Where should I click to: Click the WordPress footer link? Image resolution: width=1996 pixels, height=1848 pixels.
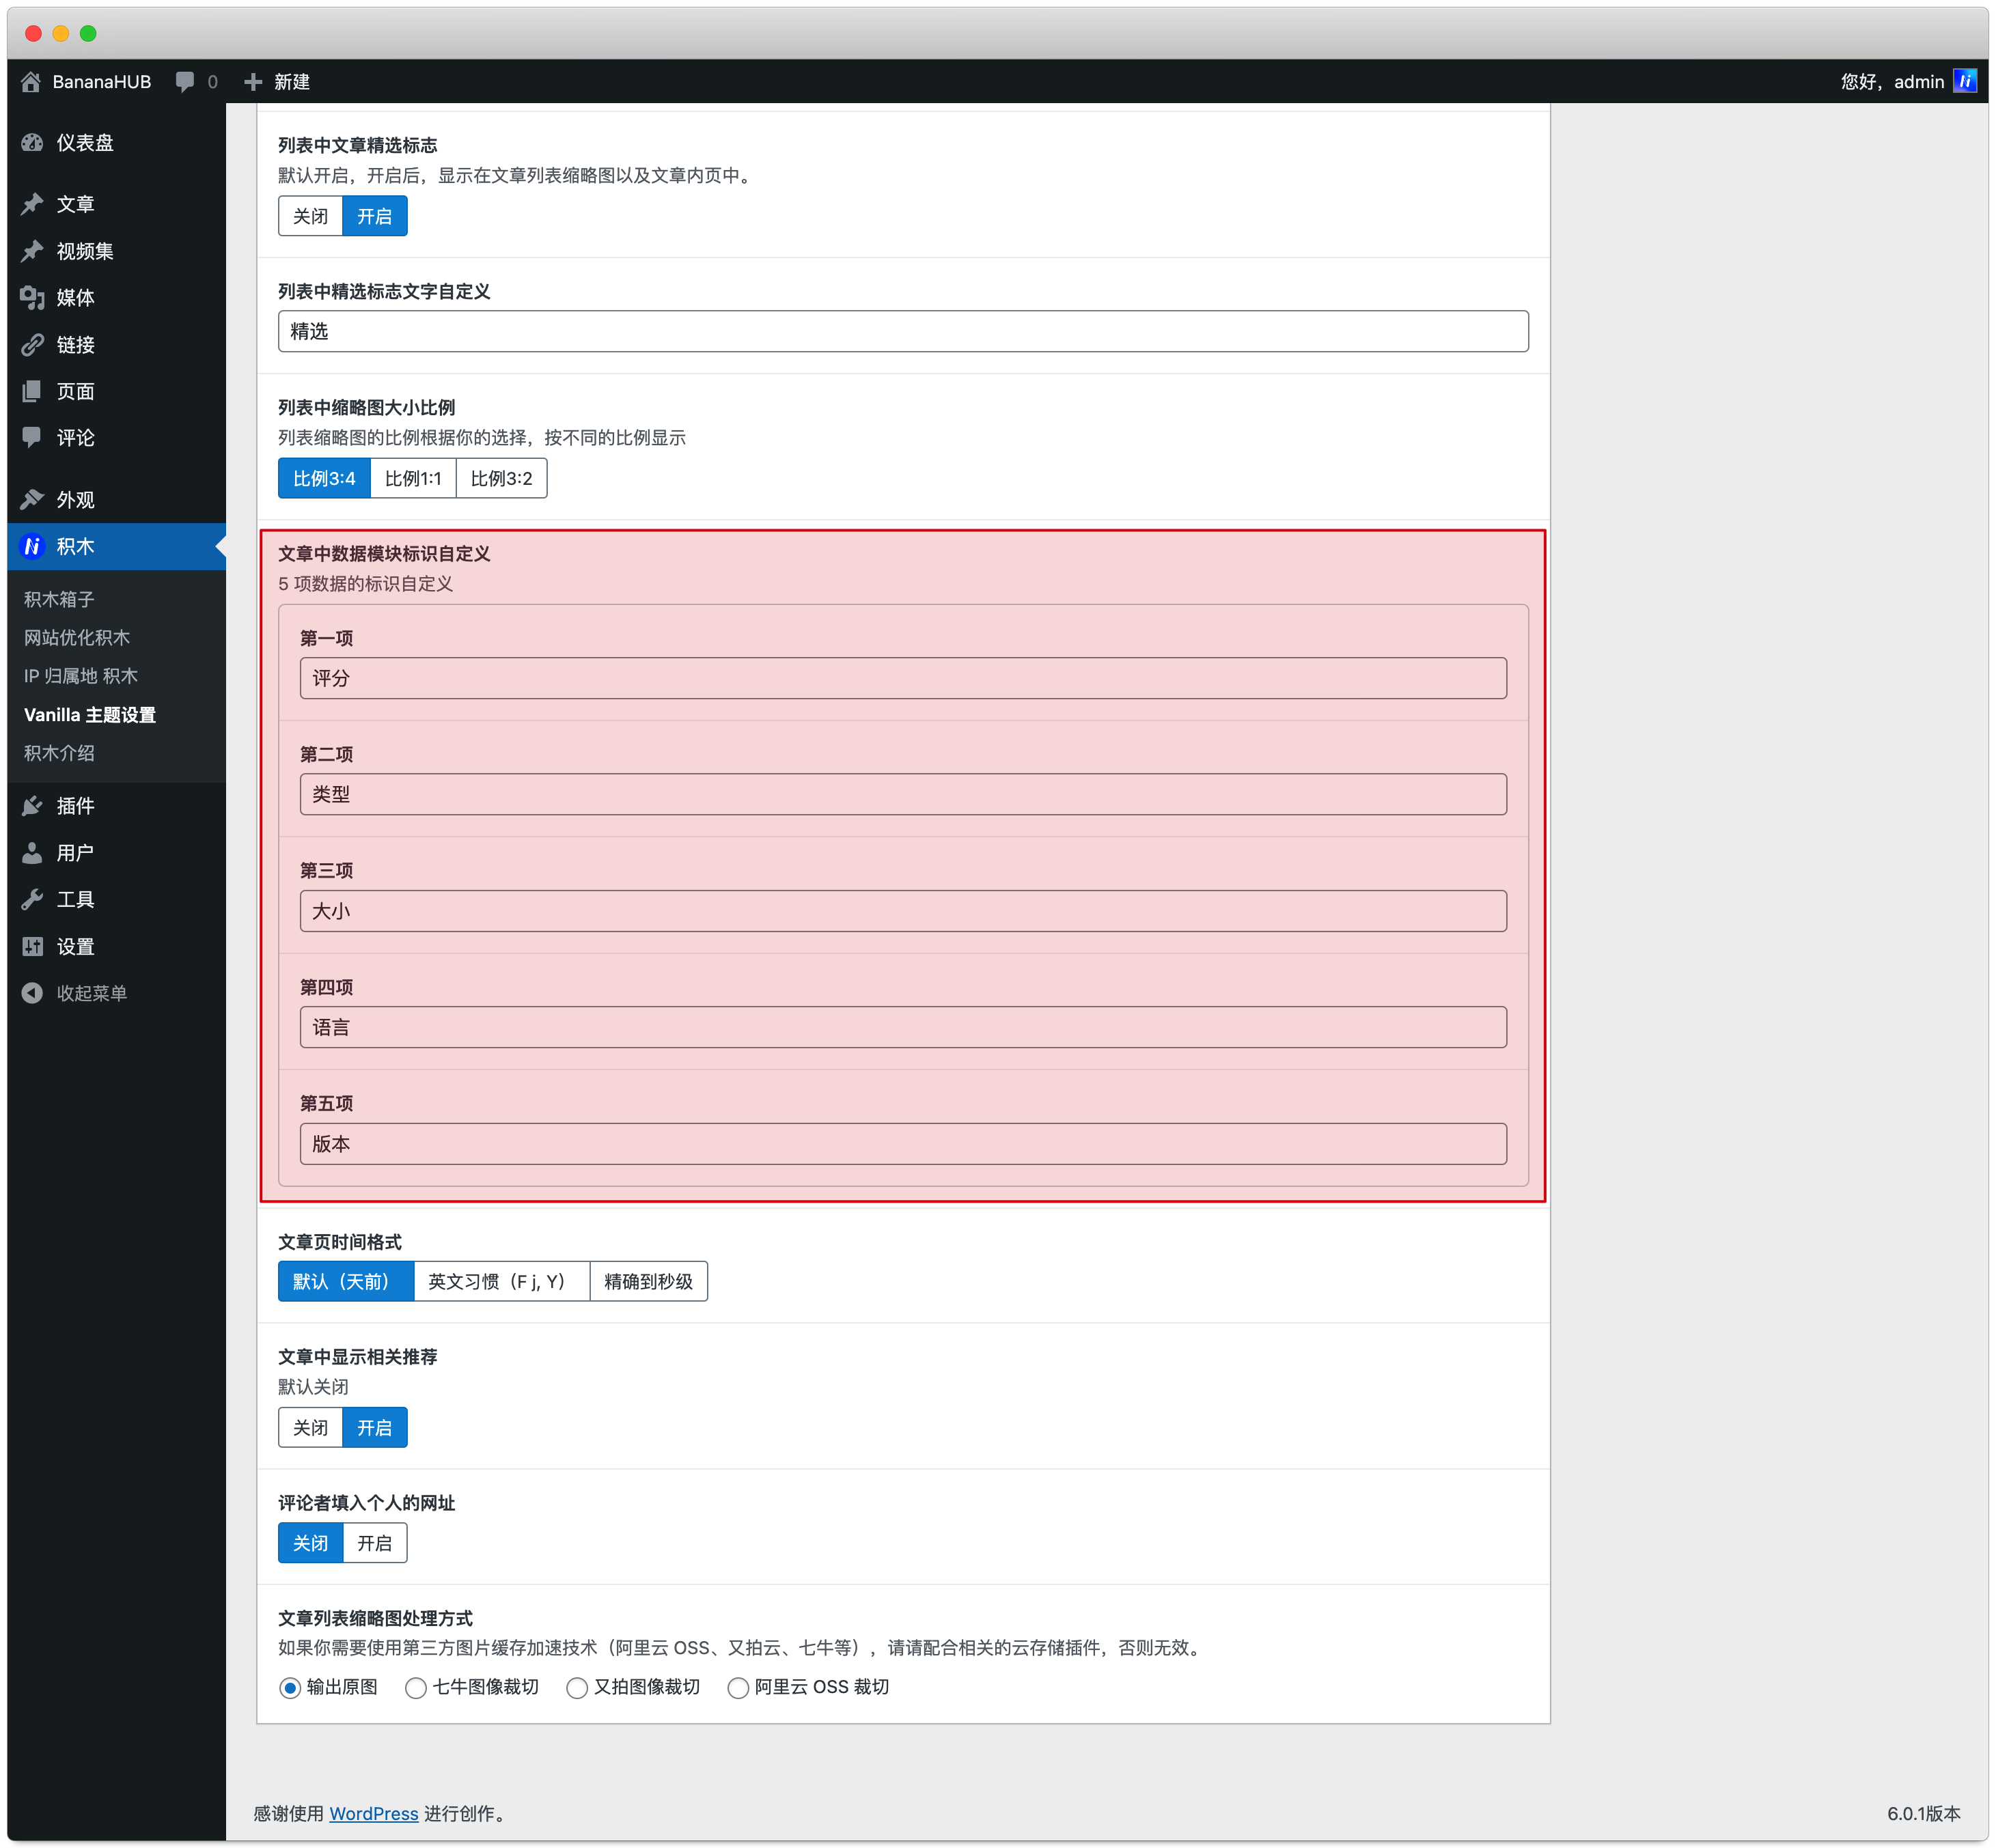pyautogui.click(x=374, y=1813)
